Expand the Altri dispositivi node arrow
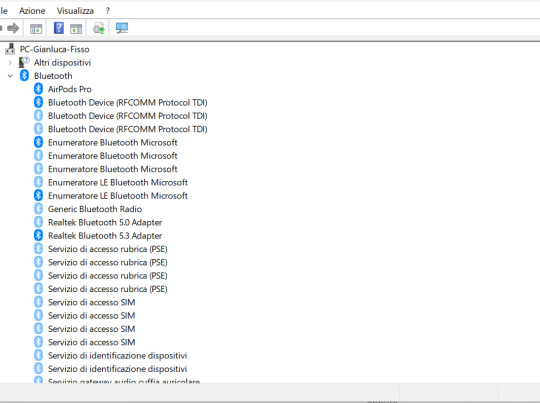This screenshot has width=540, height=403. (10, 63)
